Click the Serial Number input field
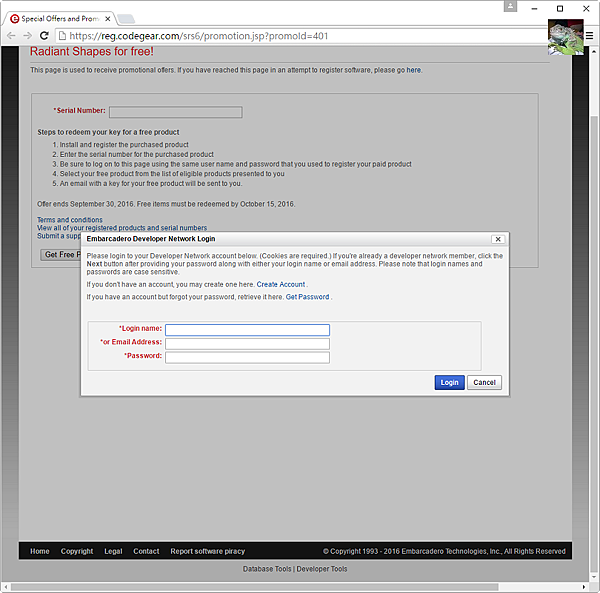Image resolution: width=600 pixels, height=593 pixels. pyautogui.click(x=176, y=112)
